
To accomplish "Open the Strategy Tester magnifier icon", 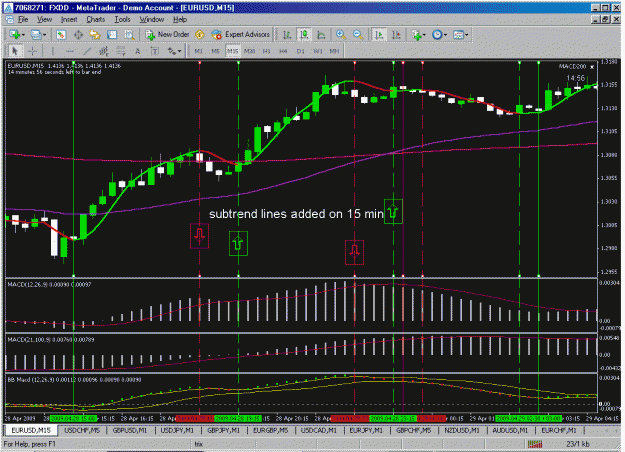I will pos(129,35).
